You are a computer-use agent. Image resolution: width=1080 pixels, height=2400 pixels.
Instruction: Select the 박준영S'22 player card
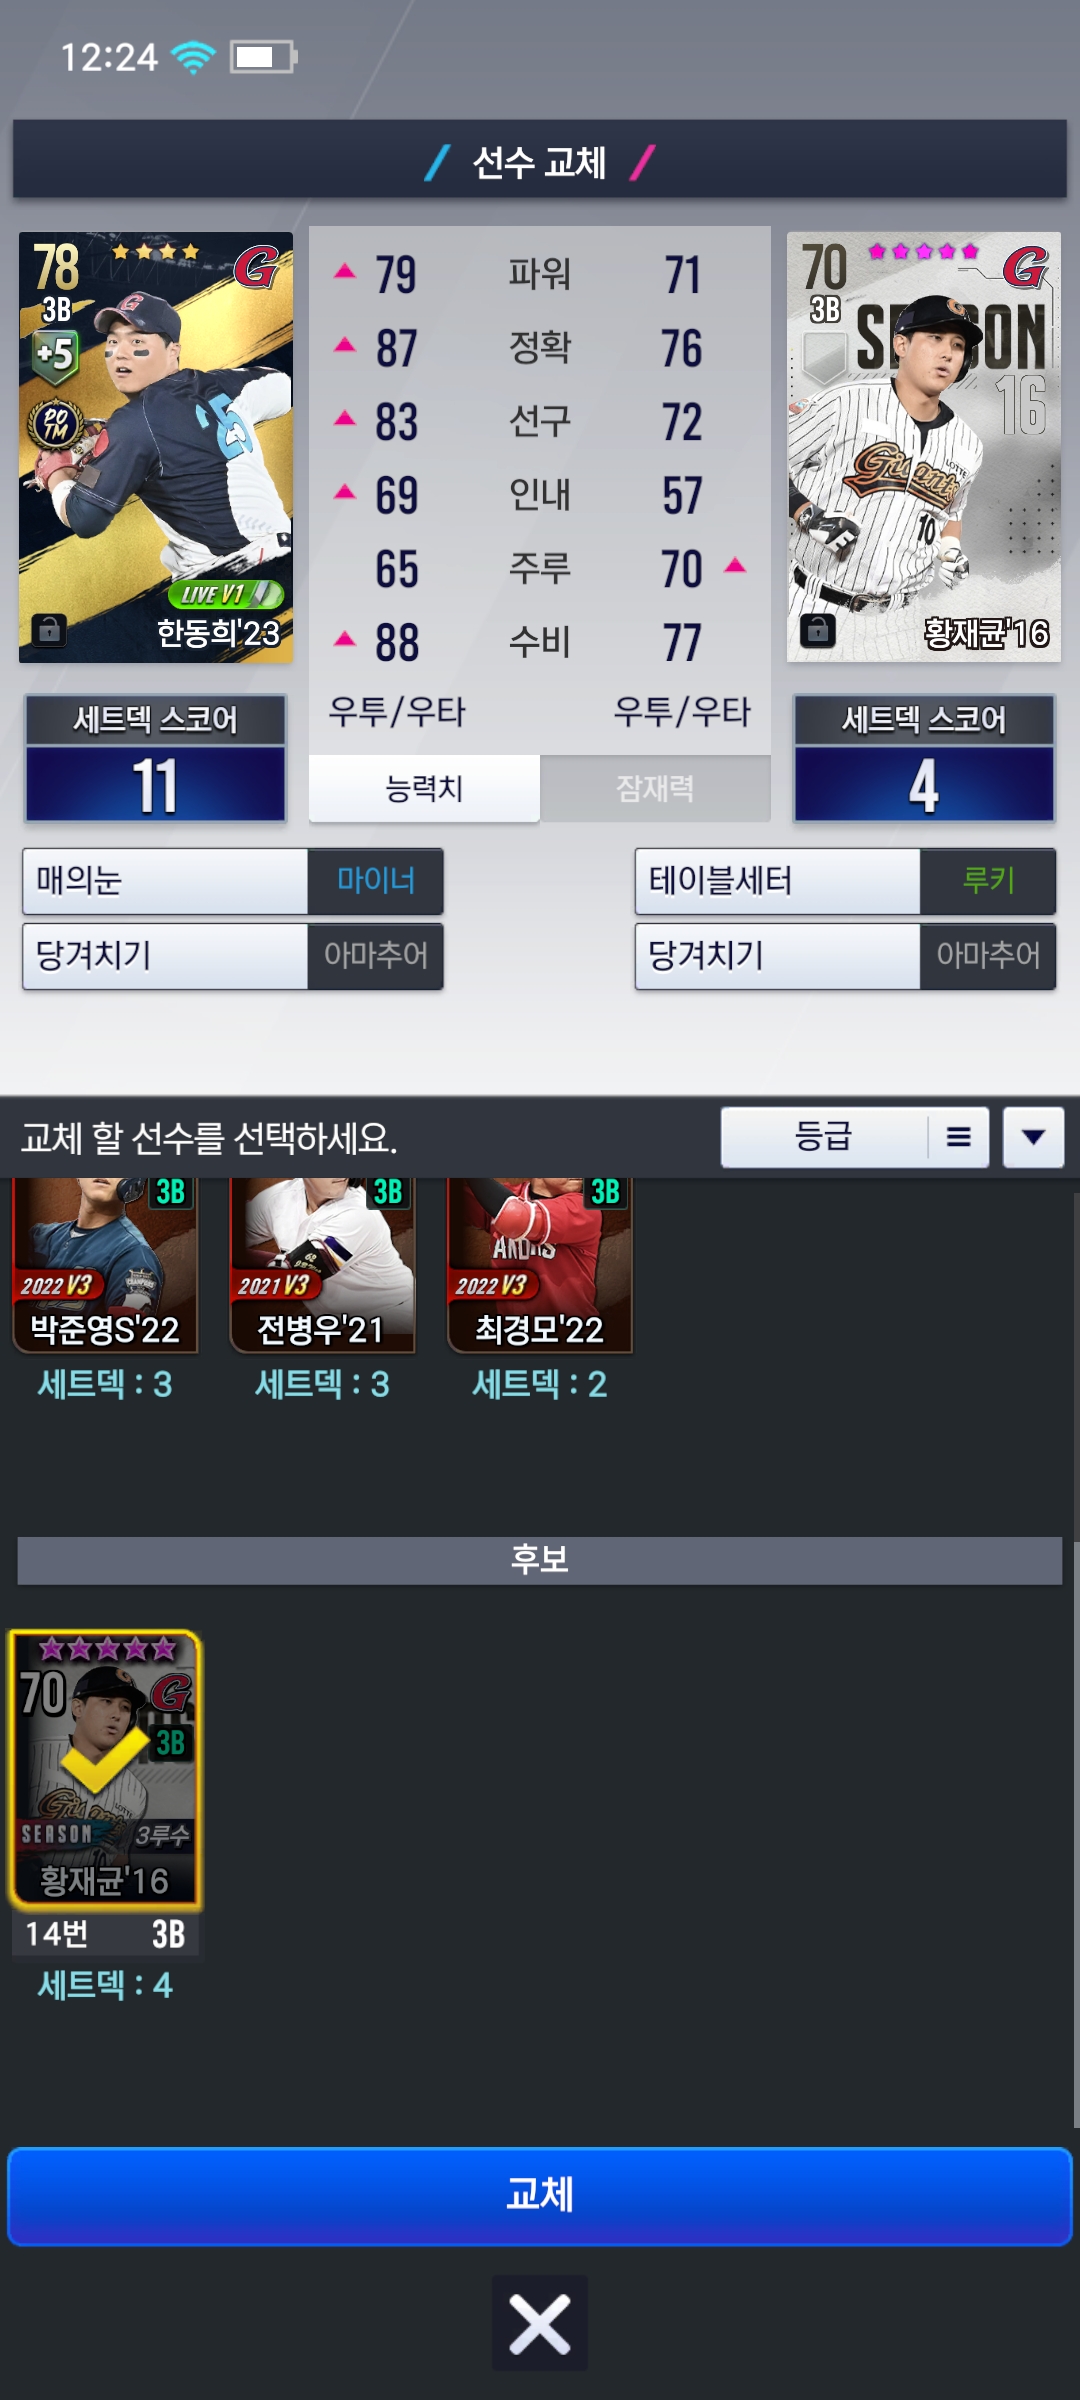pyautogui.click(x=105, y=1266)
